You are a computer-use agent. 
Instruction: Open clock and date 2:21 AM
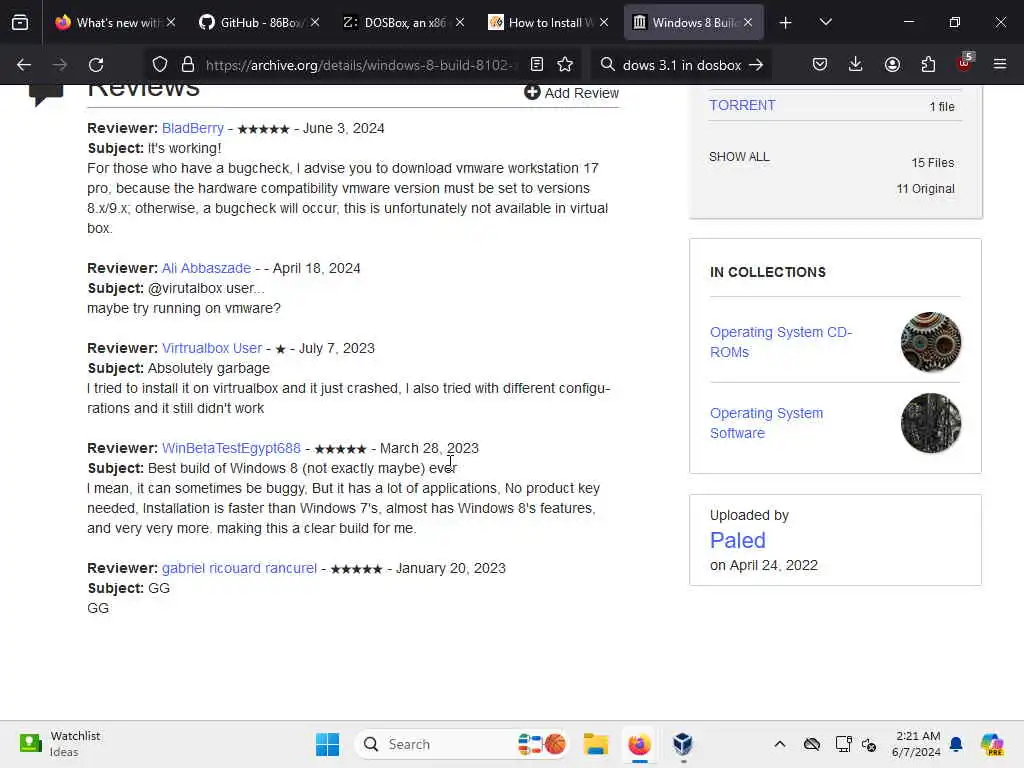point(916,744)
